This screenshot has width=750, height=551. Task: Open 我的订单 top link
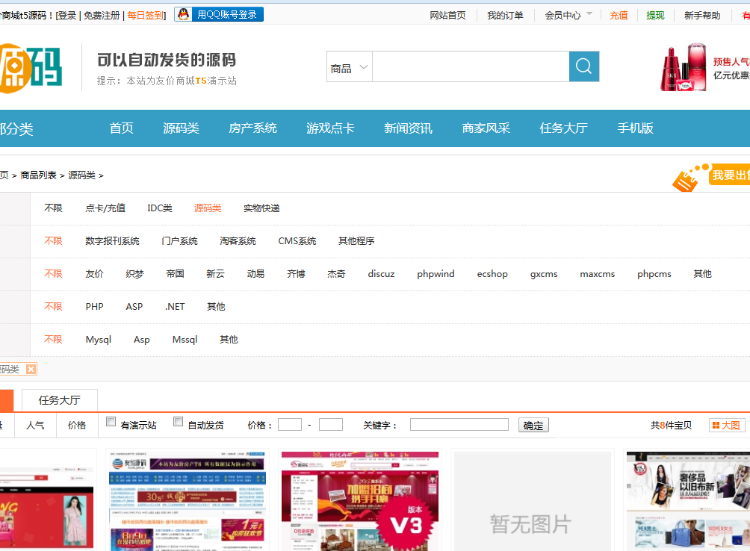pyautogui.click(x=505, y=15)
